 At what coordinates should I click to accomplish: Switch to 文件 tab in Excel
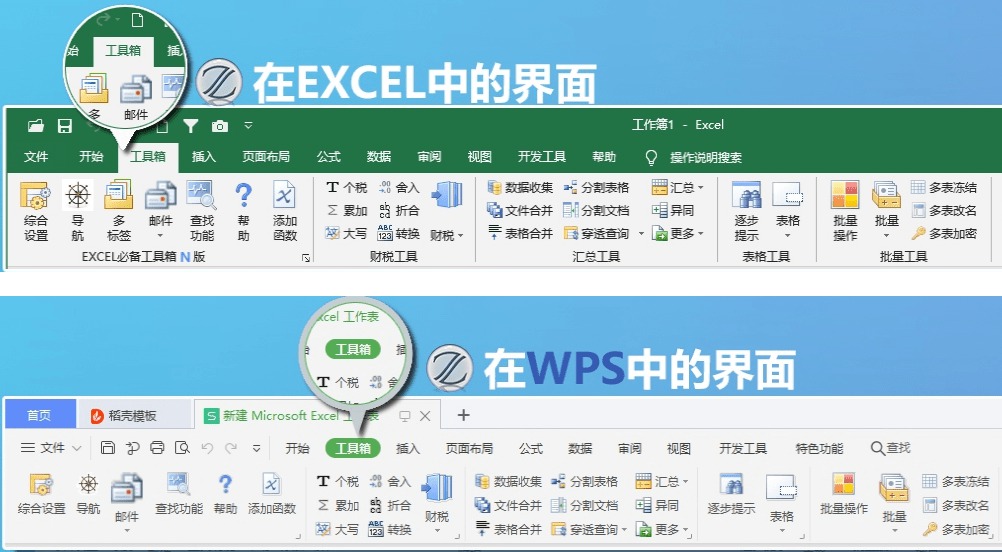36,157
